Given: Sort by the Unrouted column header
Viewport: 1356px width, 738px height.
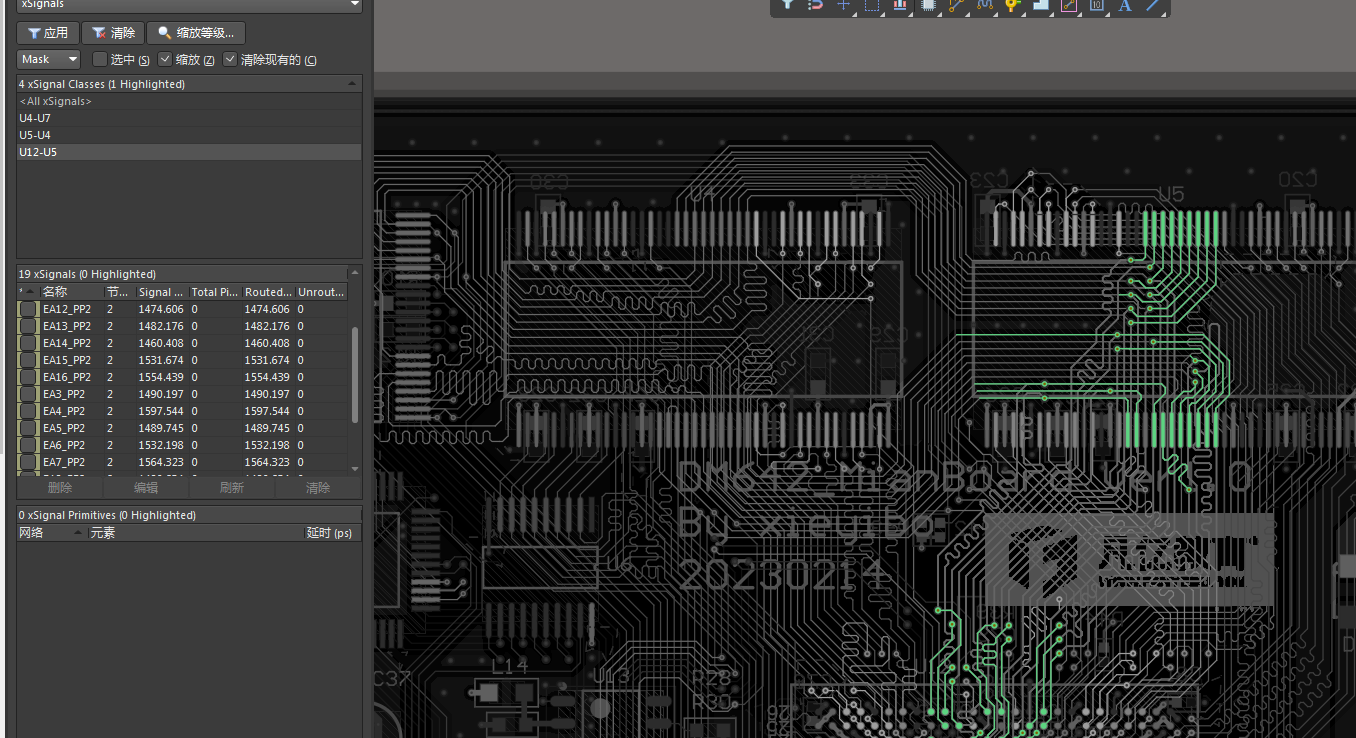Looking at the screenshot, I should (321, 292).
